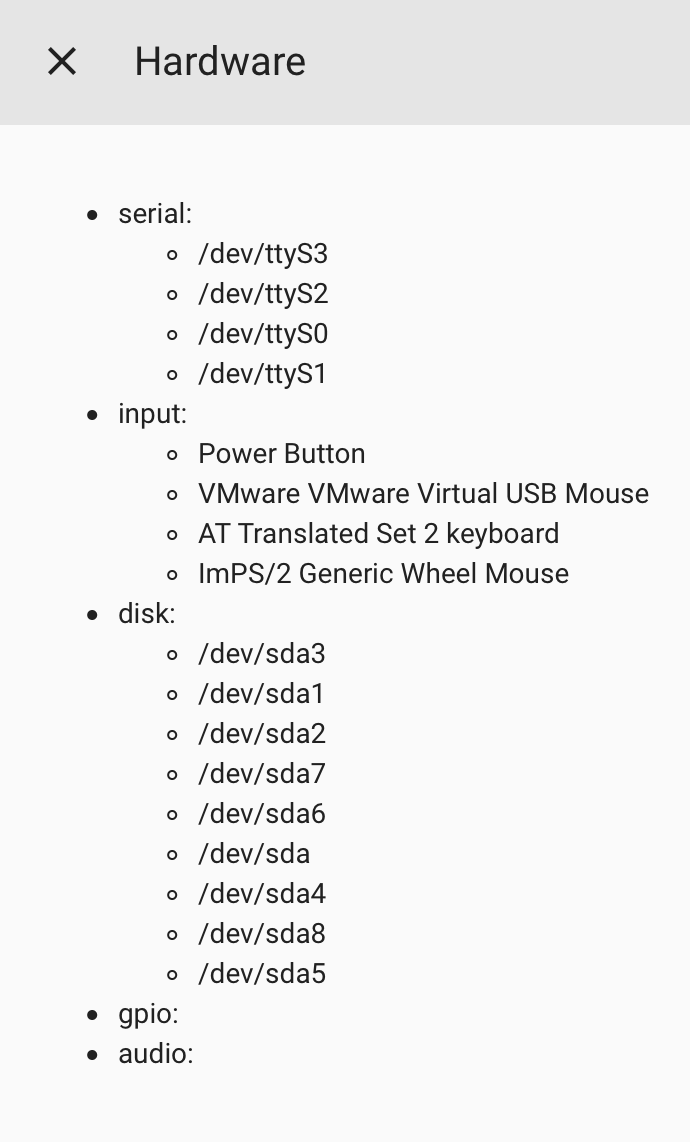Select the serial category bullet
The width and height of the screenshot is (690, 1142).
click(155, 213)
